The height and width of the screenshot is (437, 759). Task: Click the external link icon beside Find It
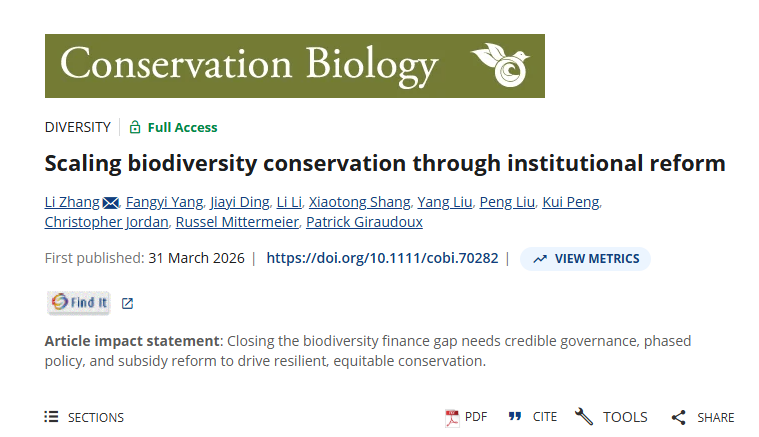coord(128,303)
